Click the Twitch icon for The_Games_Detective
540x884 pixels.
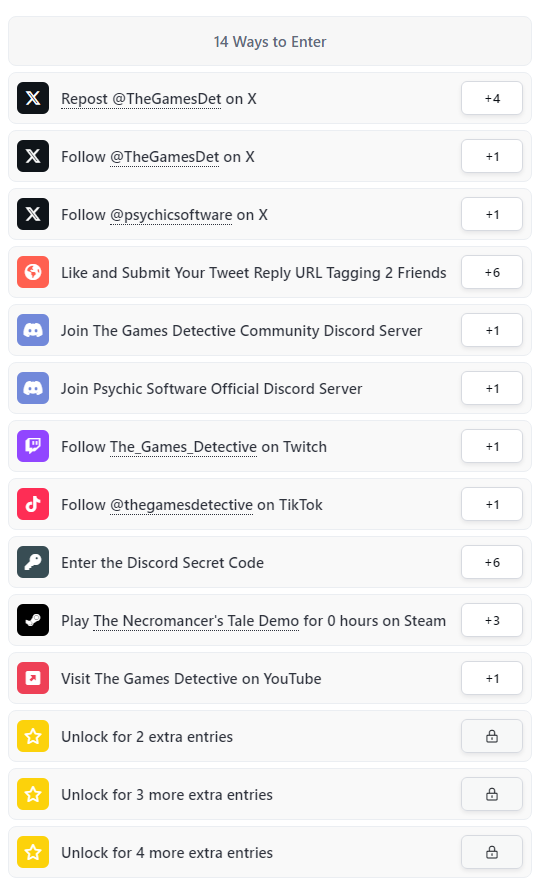33,447
